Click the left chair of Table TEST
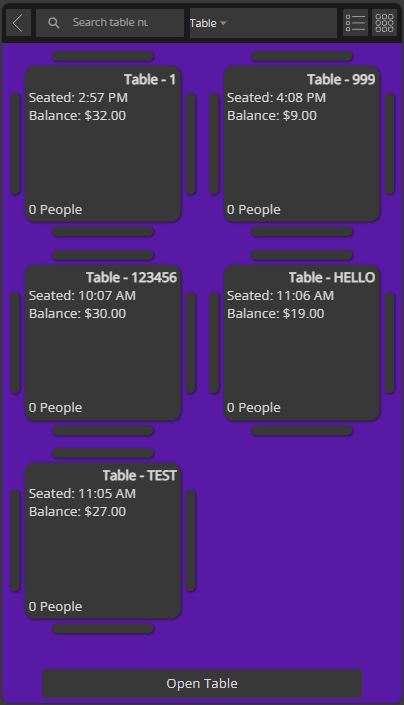The height and width of the screenshot is (705, 404). 15,541
